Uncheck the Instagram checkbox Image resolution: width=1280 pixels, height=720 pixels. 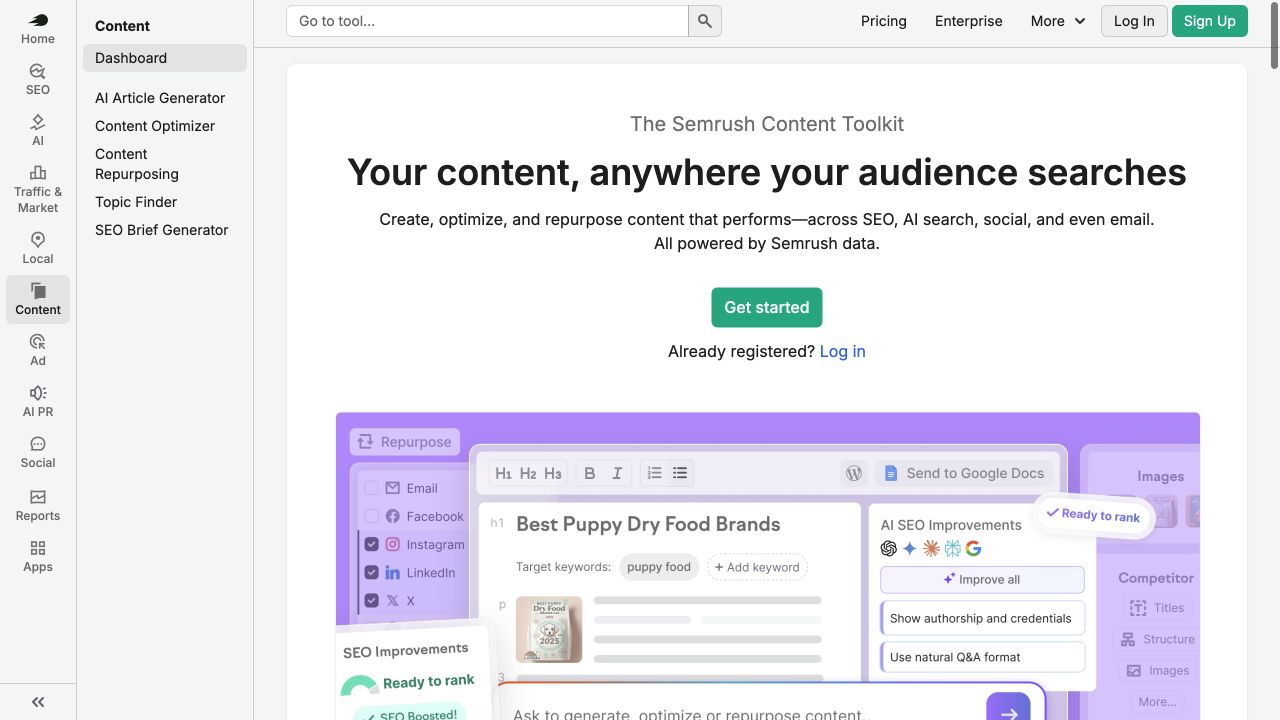pos(371,544)
